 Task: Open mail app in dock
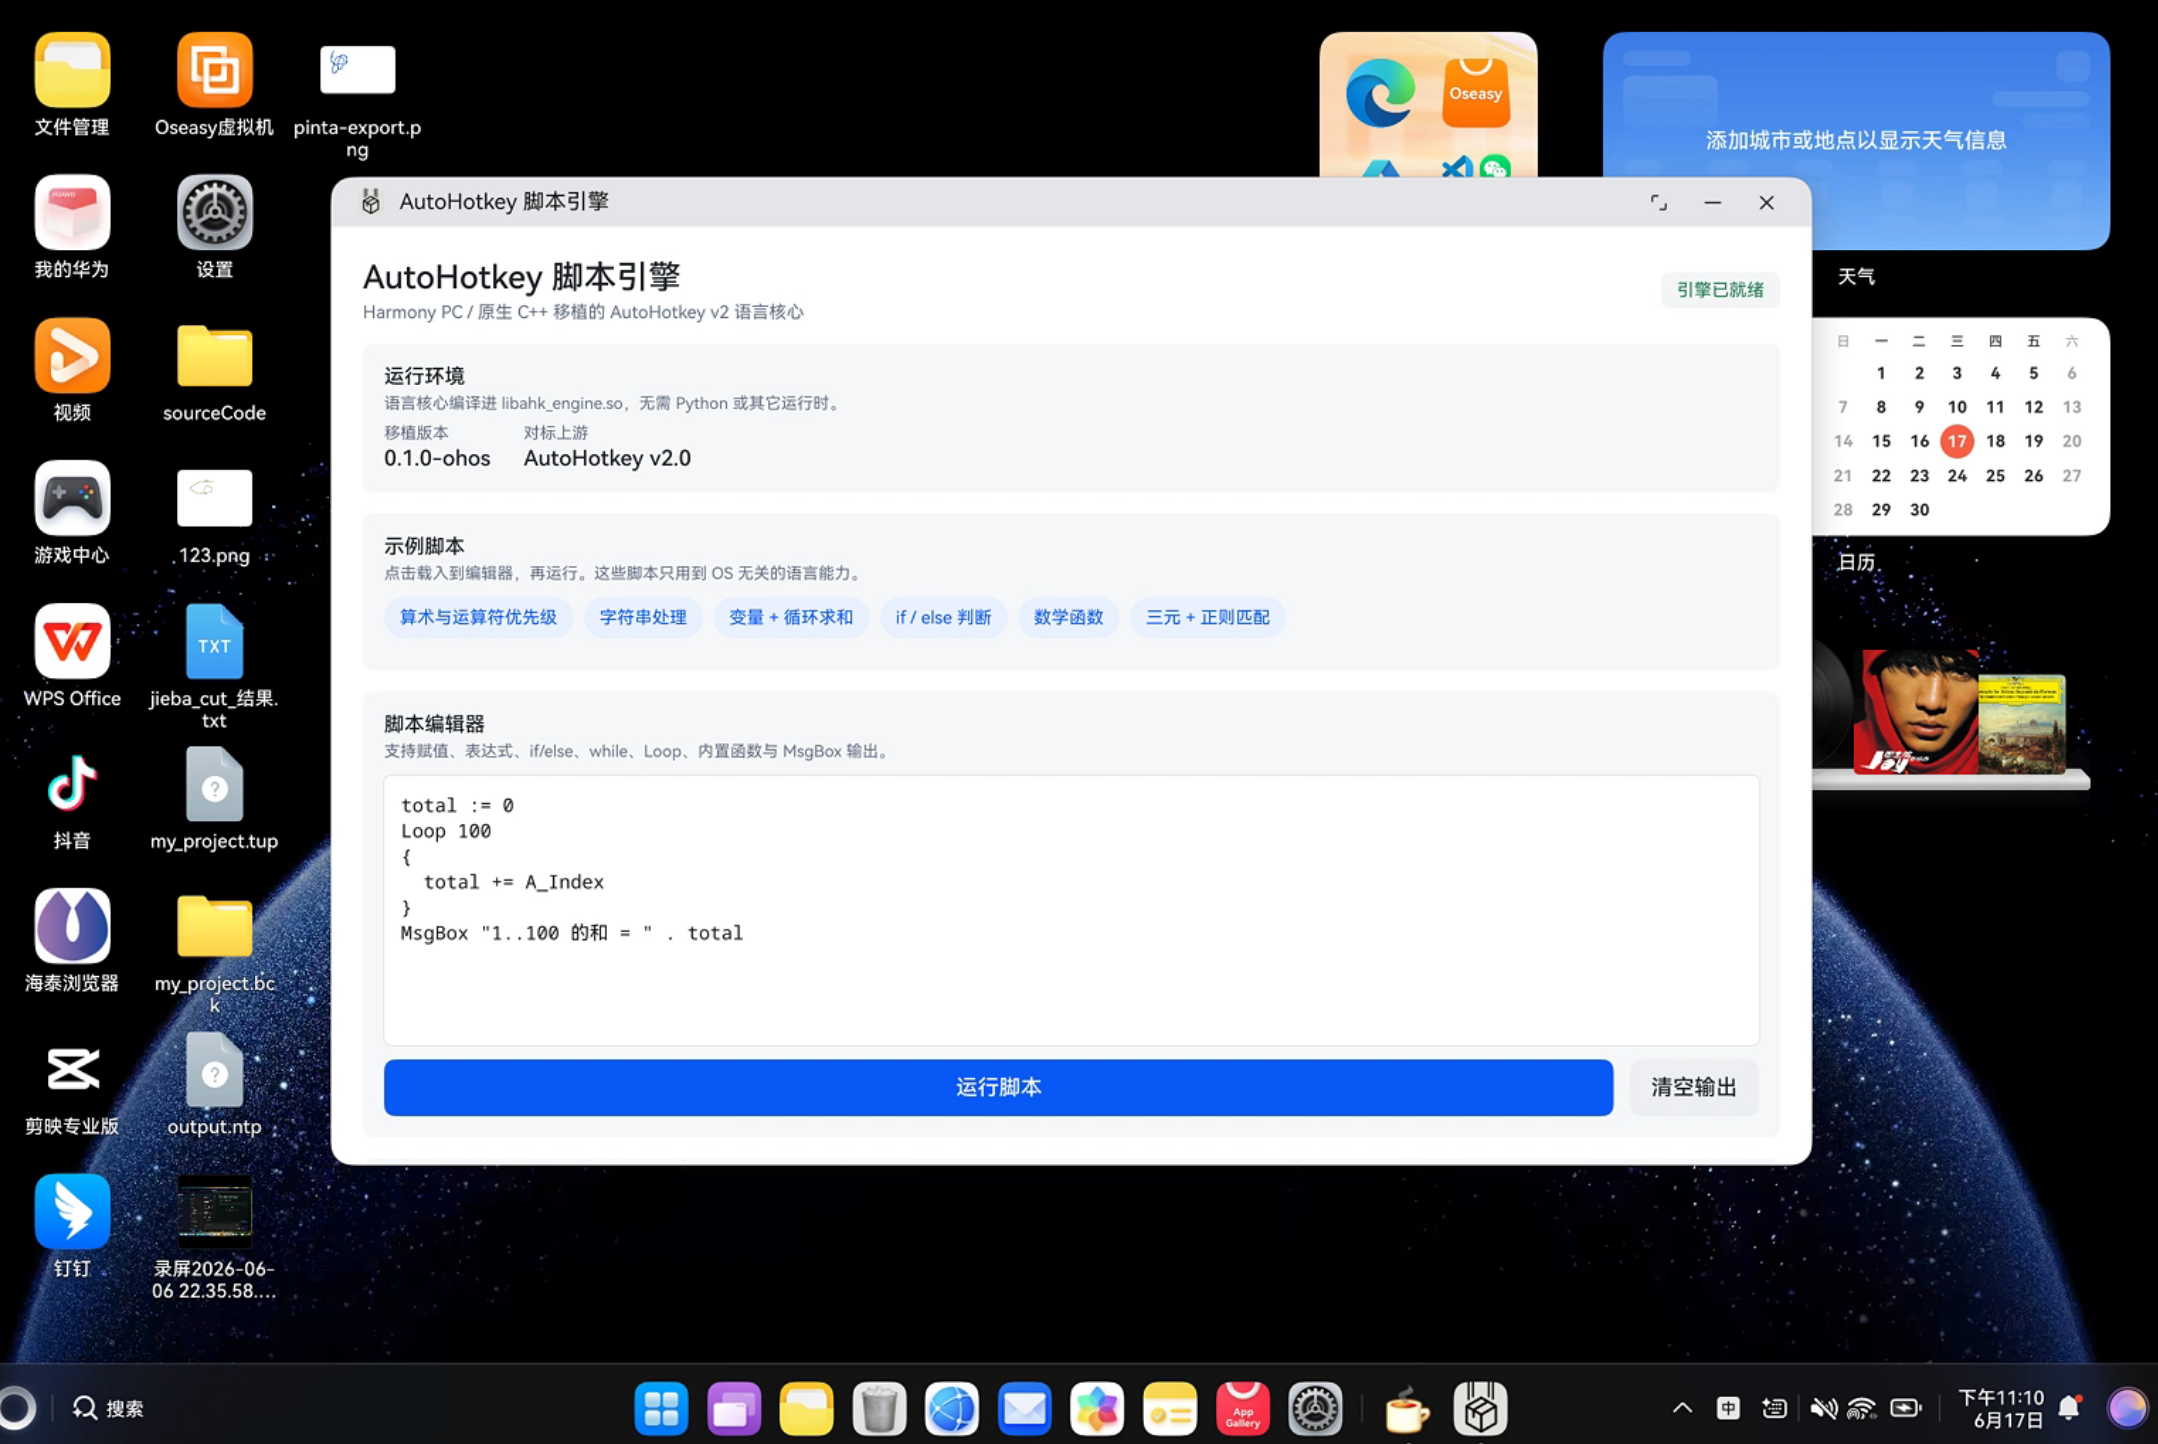point(1024,1408)
